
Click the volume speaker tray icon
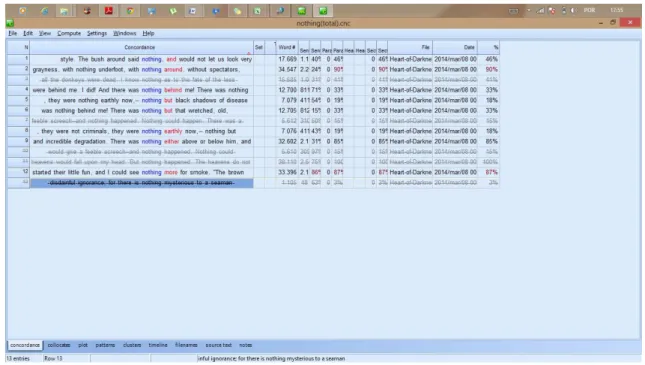(573, 11)
